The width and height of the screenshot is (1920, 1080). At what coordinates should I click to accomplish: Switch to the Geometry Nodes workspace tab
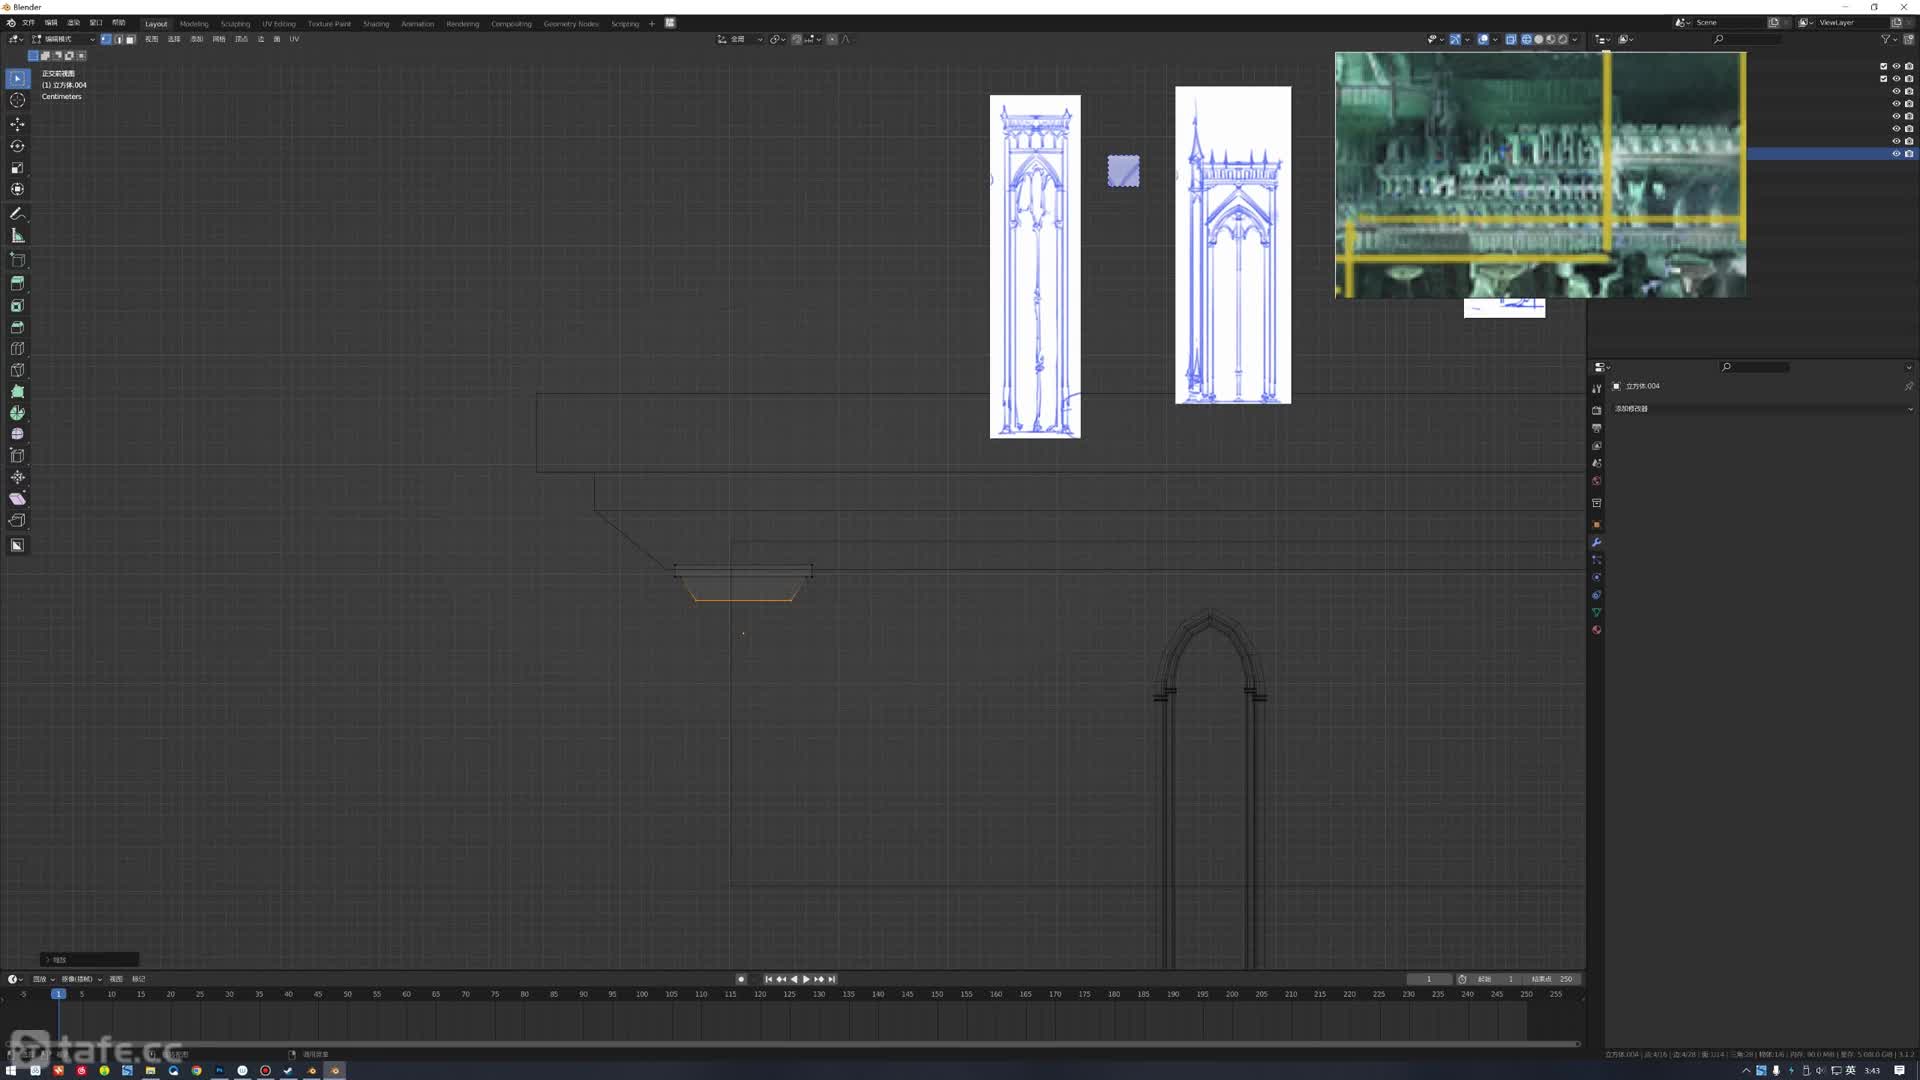(571, 23)
